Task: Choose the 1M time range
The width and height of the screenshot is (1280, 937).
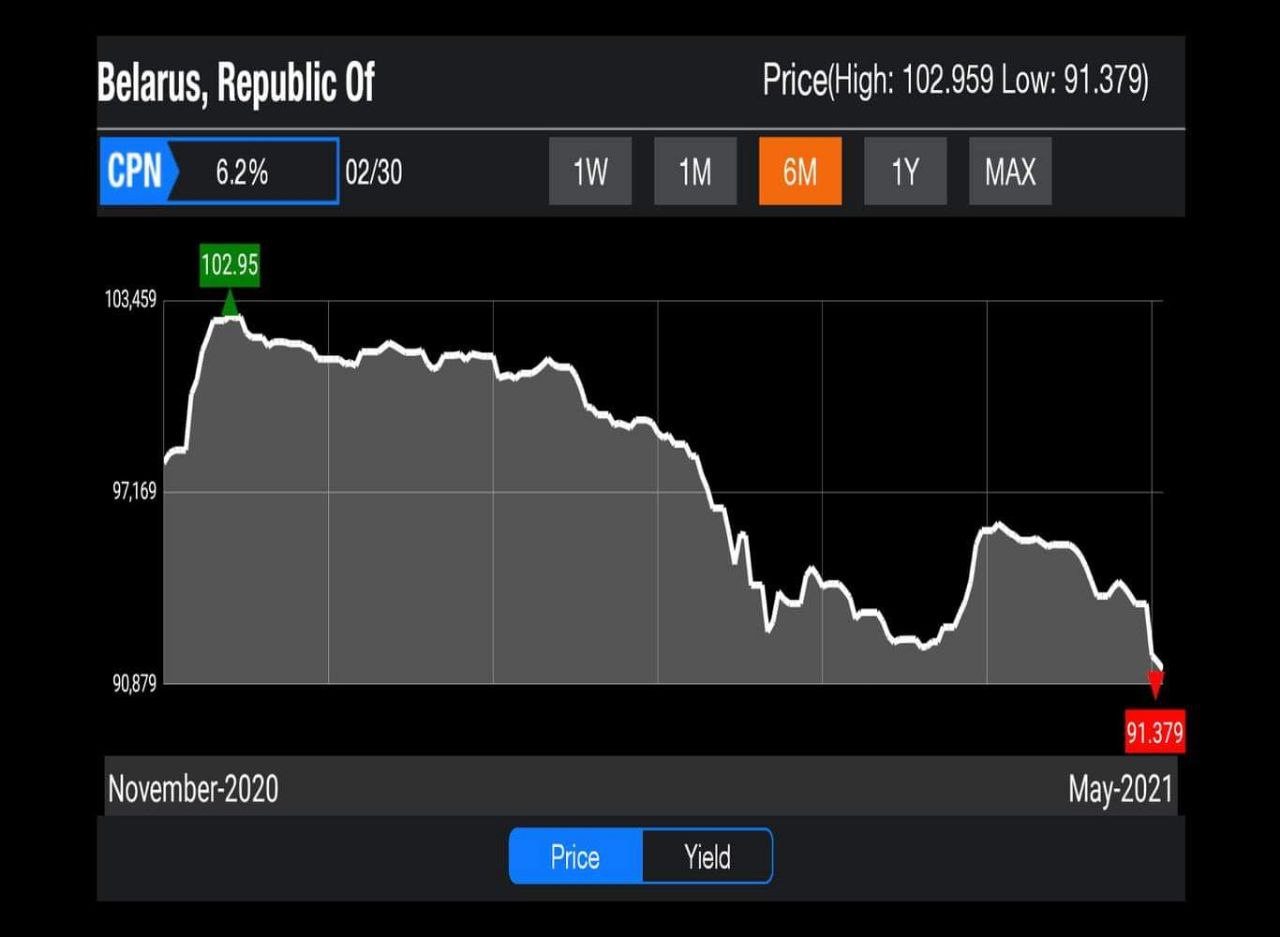Action: (695, 172)
